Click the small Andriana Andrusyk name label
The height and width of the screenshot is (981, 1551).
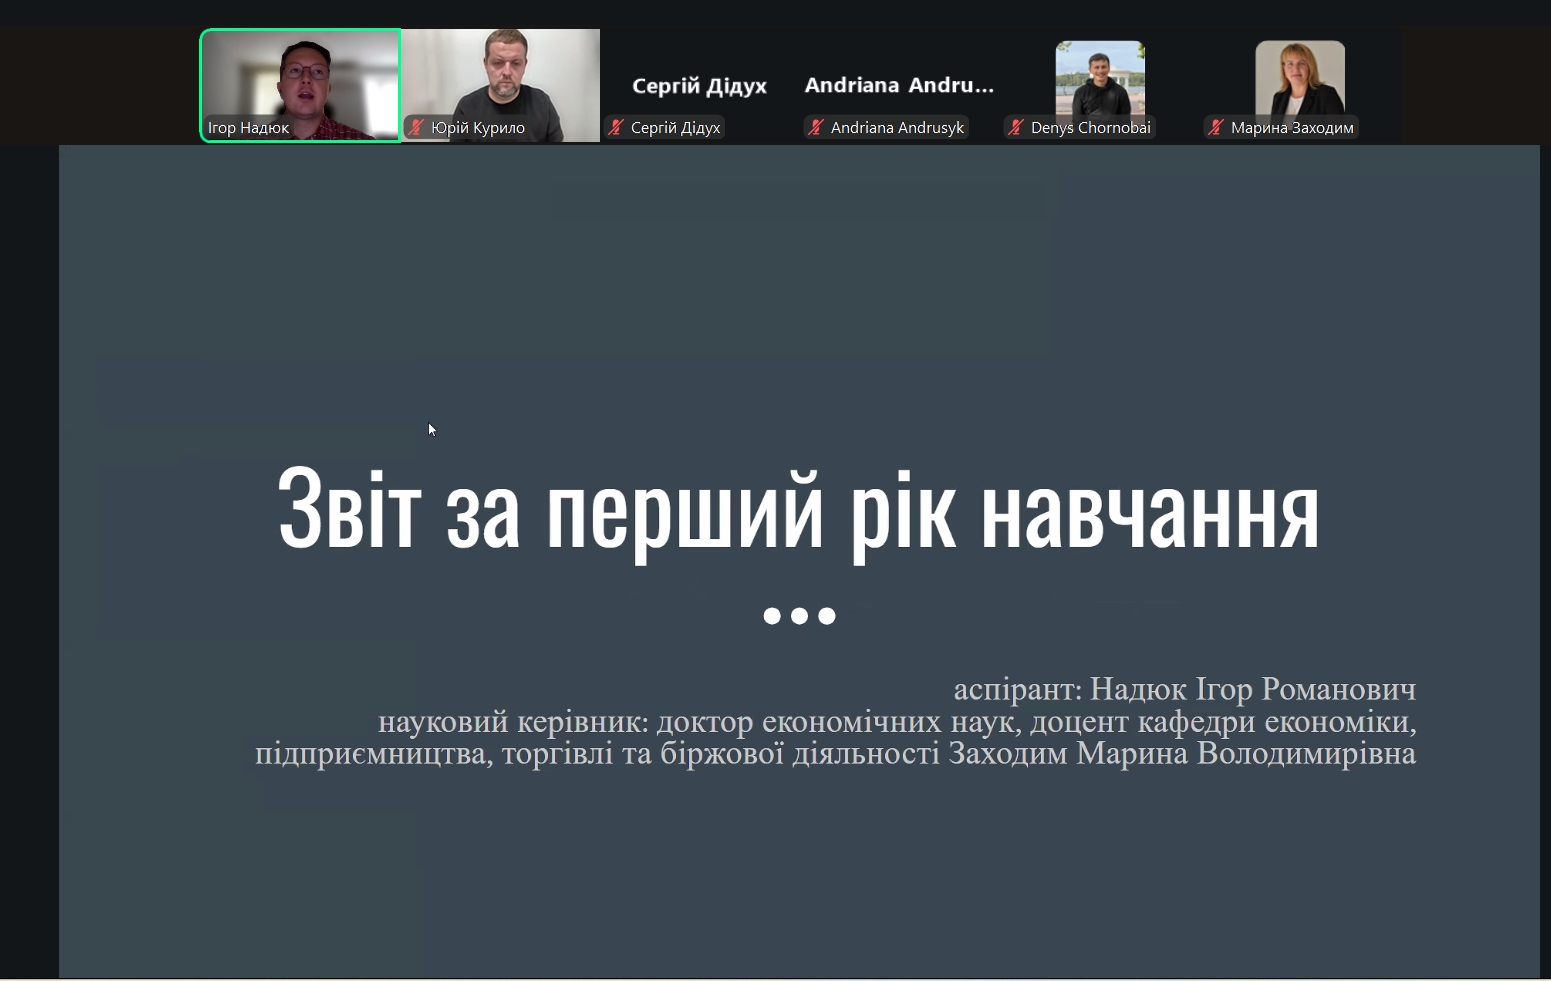coord(897,128)
